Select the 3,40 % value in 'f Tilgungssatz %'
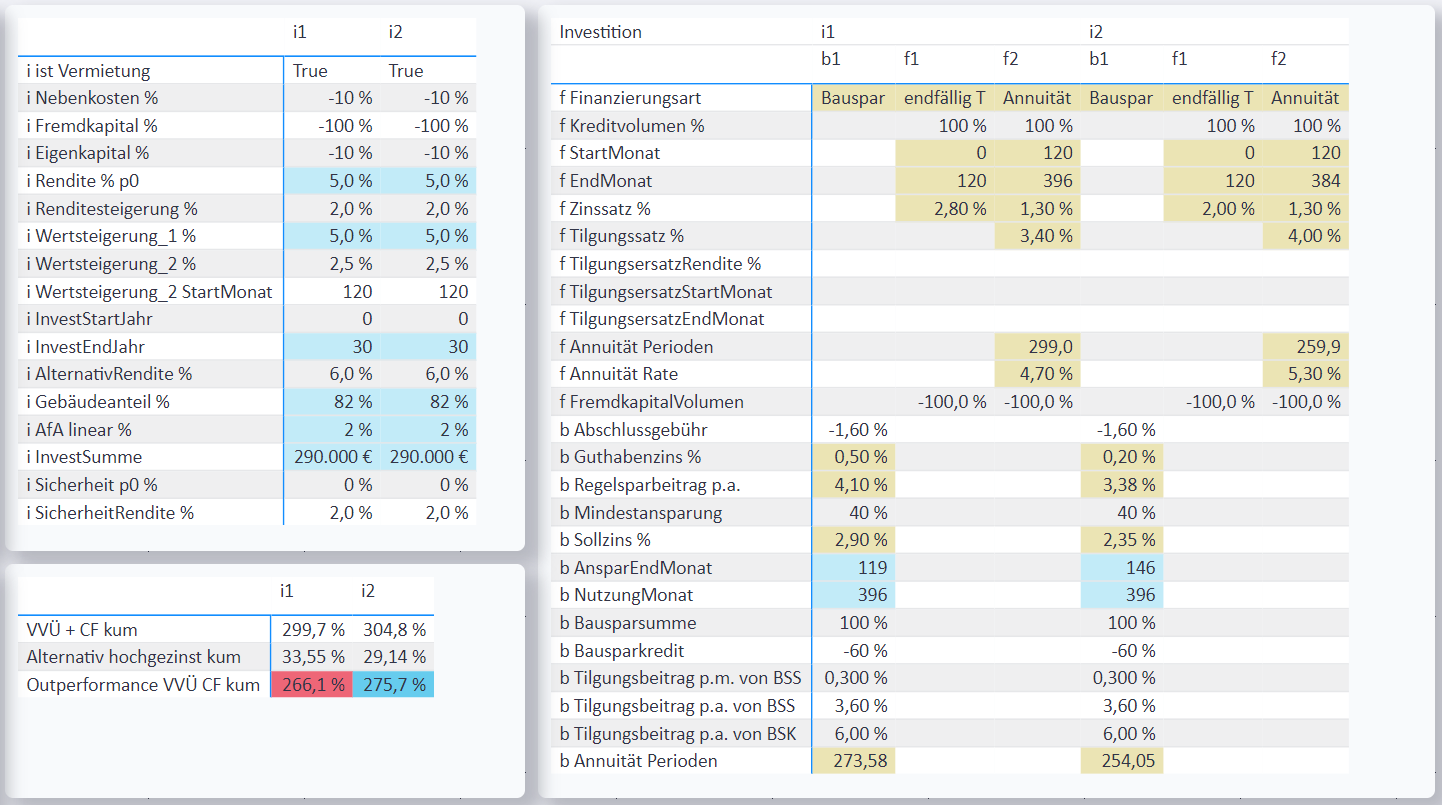 (1038, 236)
